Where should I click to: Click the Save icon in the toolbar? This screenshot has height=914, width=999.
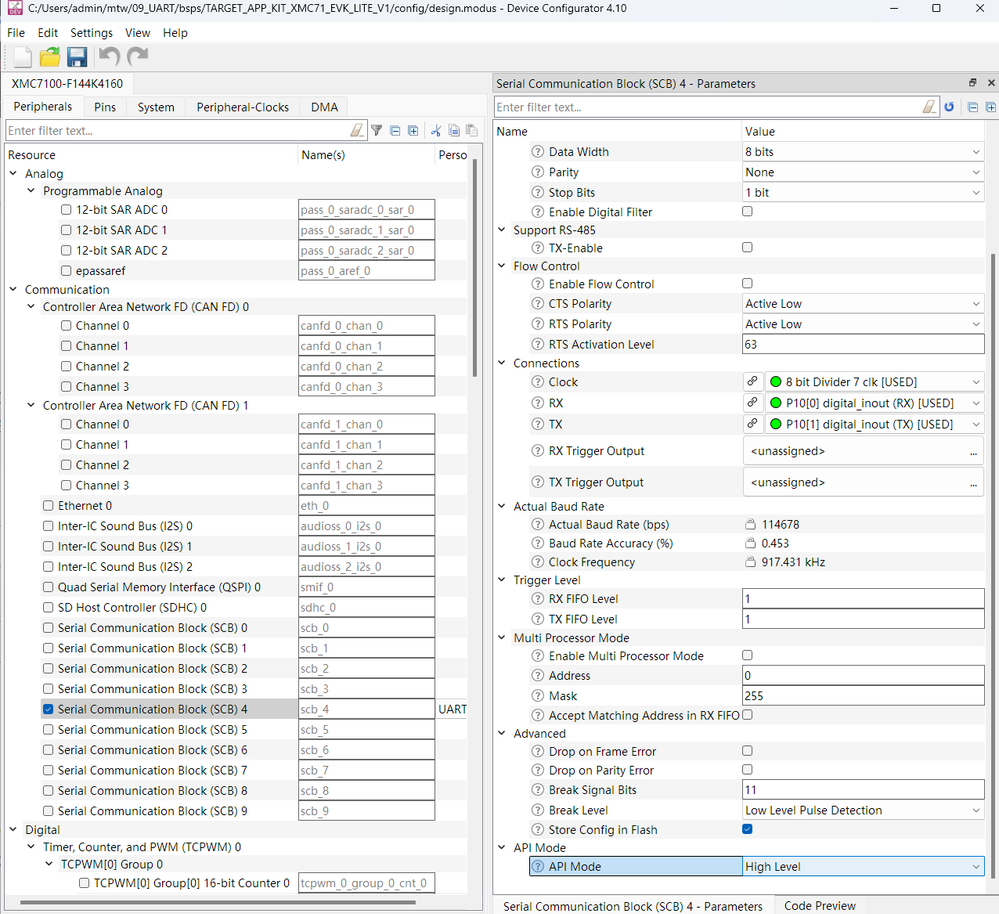tap(77, 56)
